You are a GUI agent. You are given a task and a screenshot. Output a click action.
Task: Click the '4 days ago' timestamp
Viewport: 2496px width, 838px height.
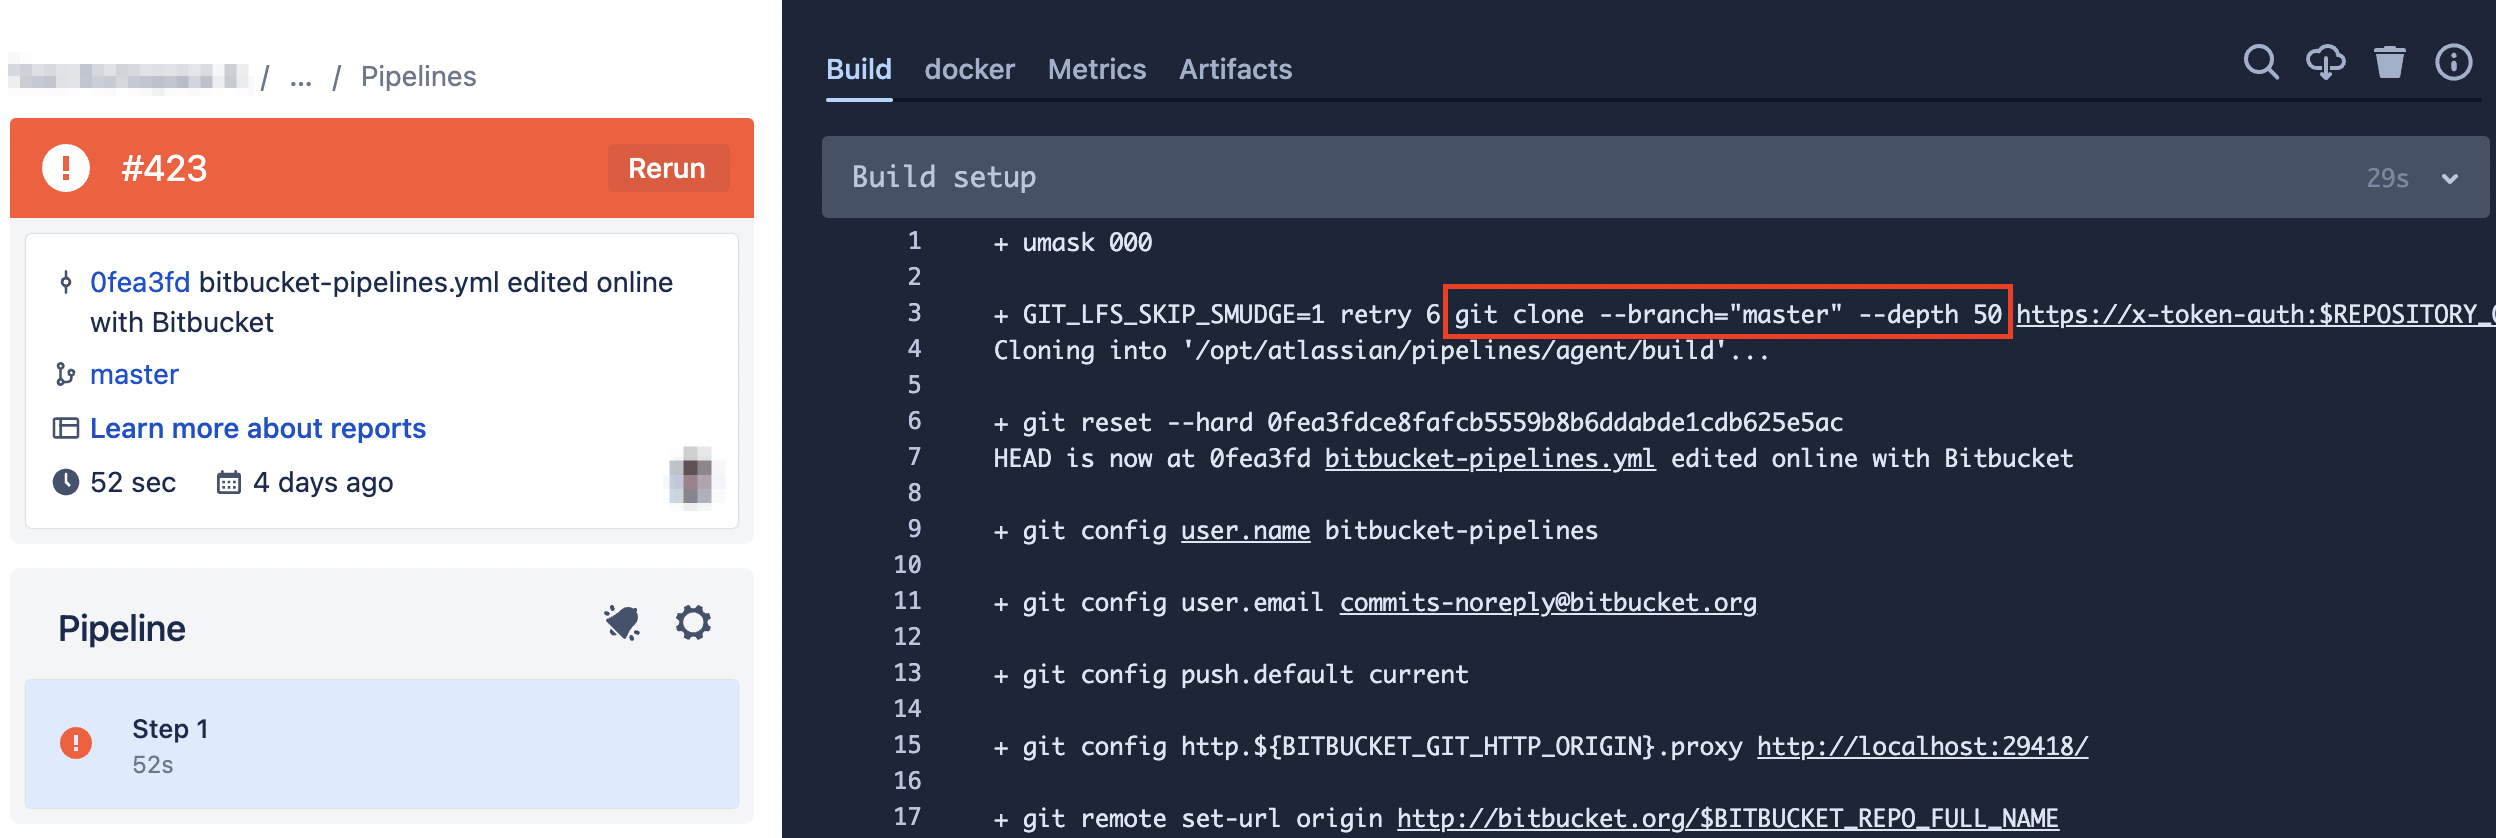coord(323,483)
